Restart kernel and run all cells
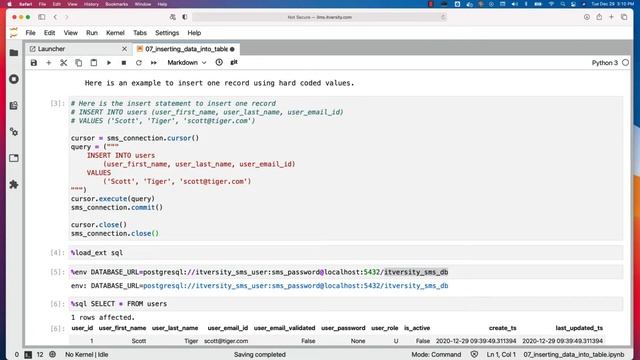This screenshot has width=640, height=360. pyautogui.click(x=153, y=63)
